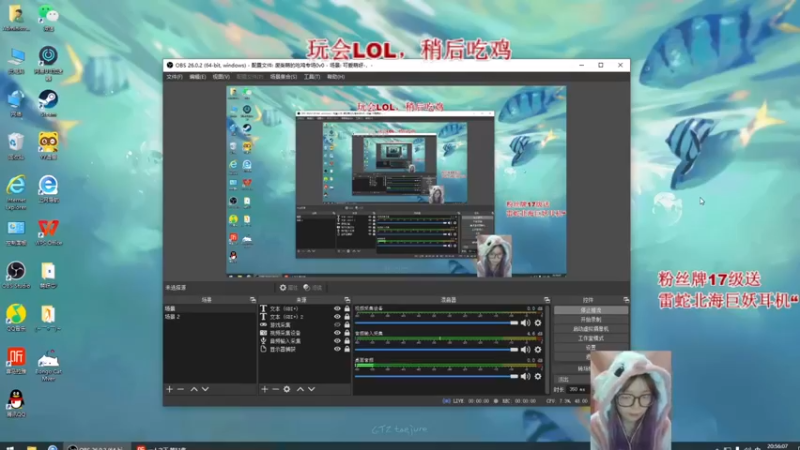This screenshot has height=450, width=800.
Task: Remove selected scene with minus icon in Scenes panel
Action: pyautogui.click(x=181, y=389)
